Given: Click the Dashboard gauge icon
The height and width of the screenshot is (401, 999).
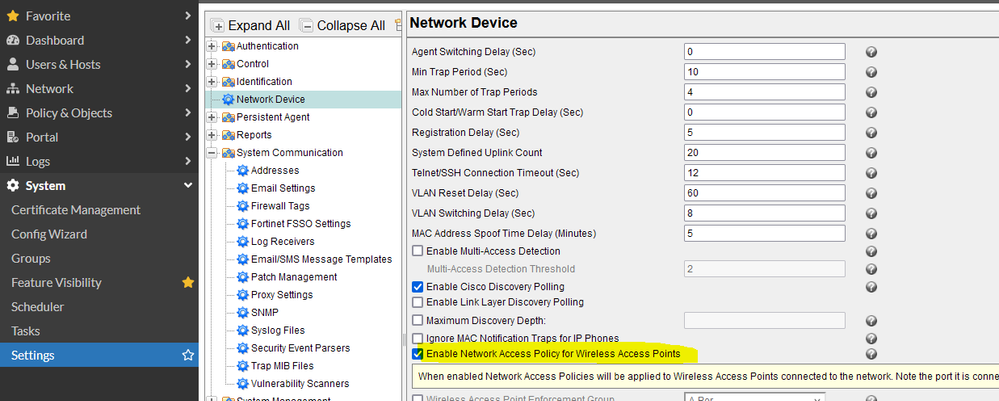Looking at the screenshot, I should (14, 40).
